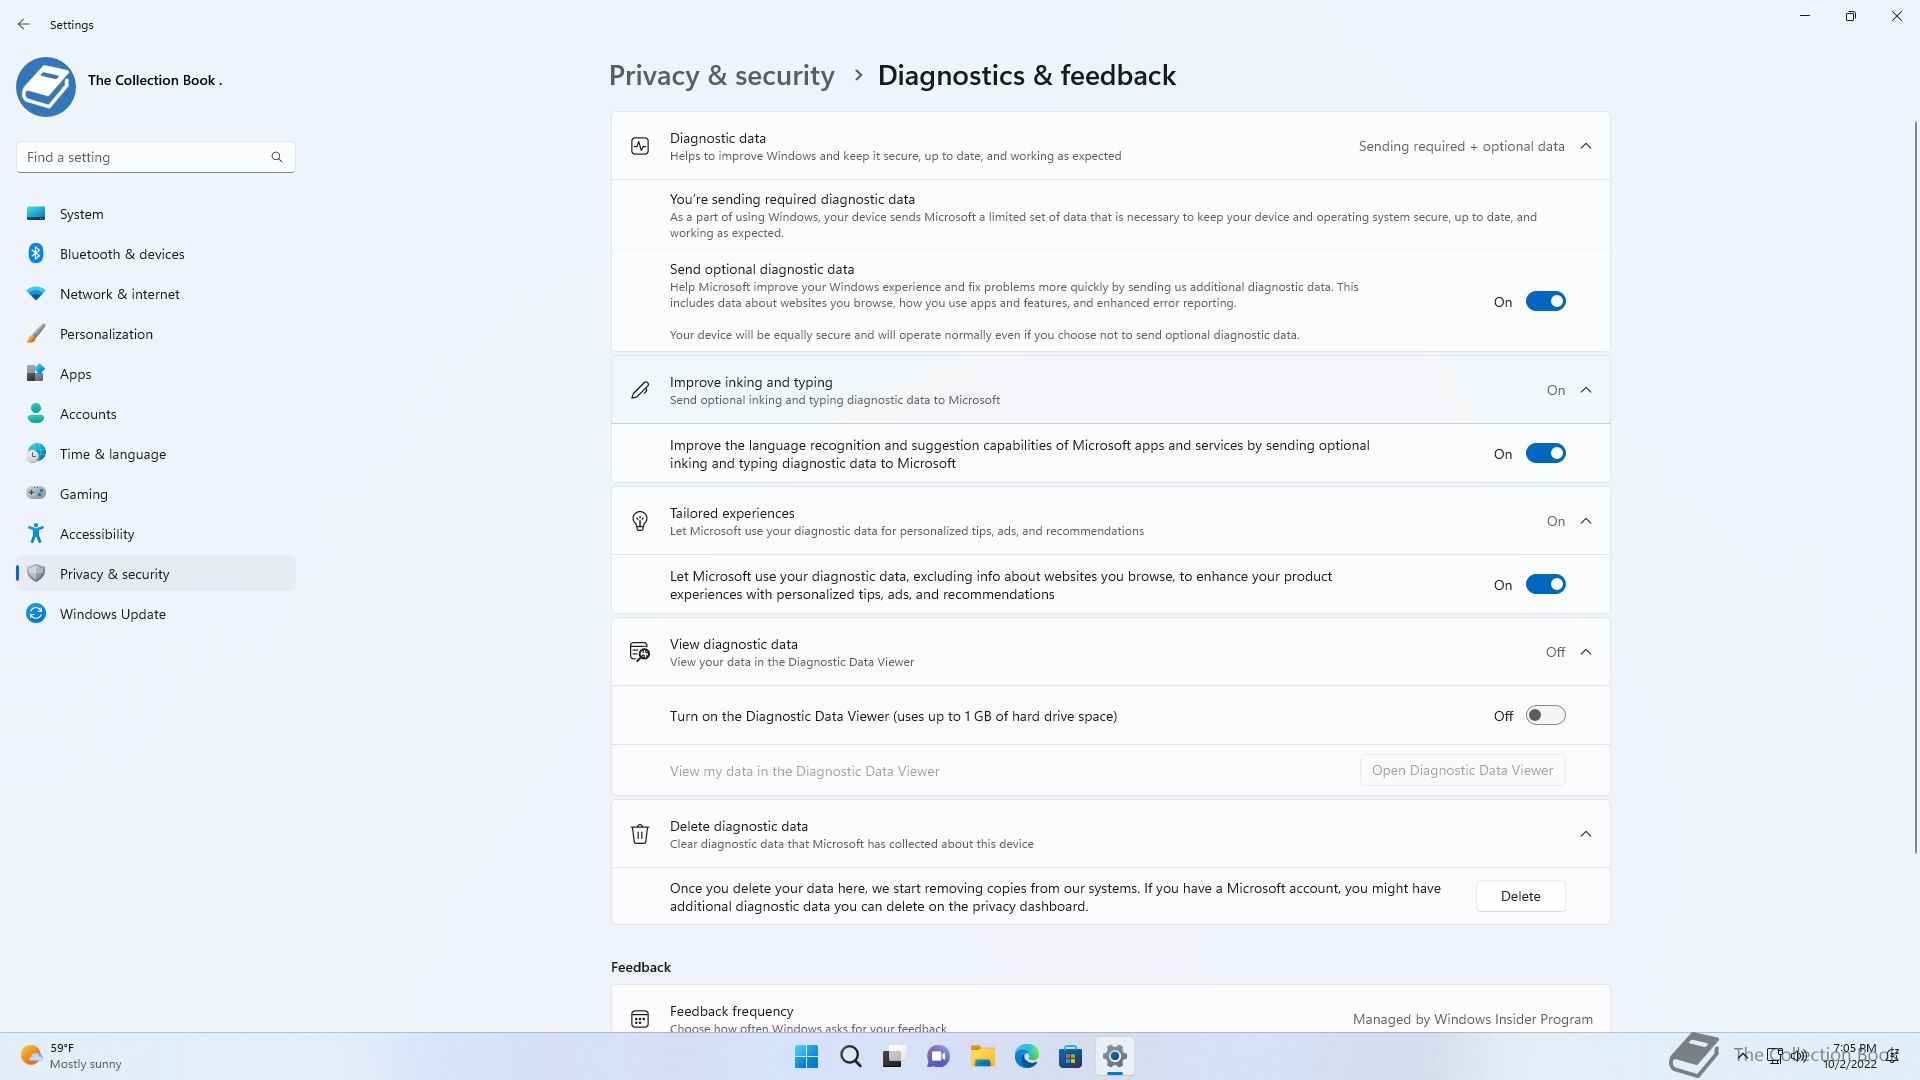Go to Time & language settings
The height and width of the screenshot is (1080, 1920).
[x=113, y=454]
